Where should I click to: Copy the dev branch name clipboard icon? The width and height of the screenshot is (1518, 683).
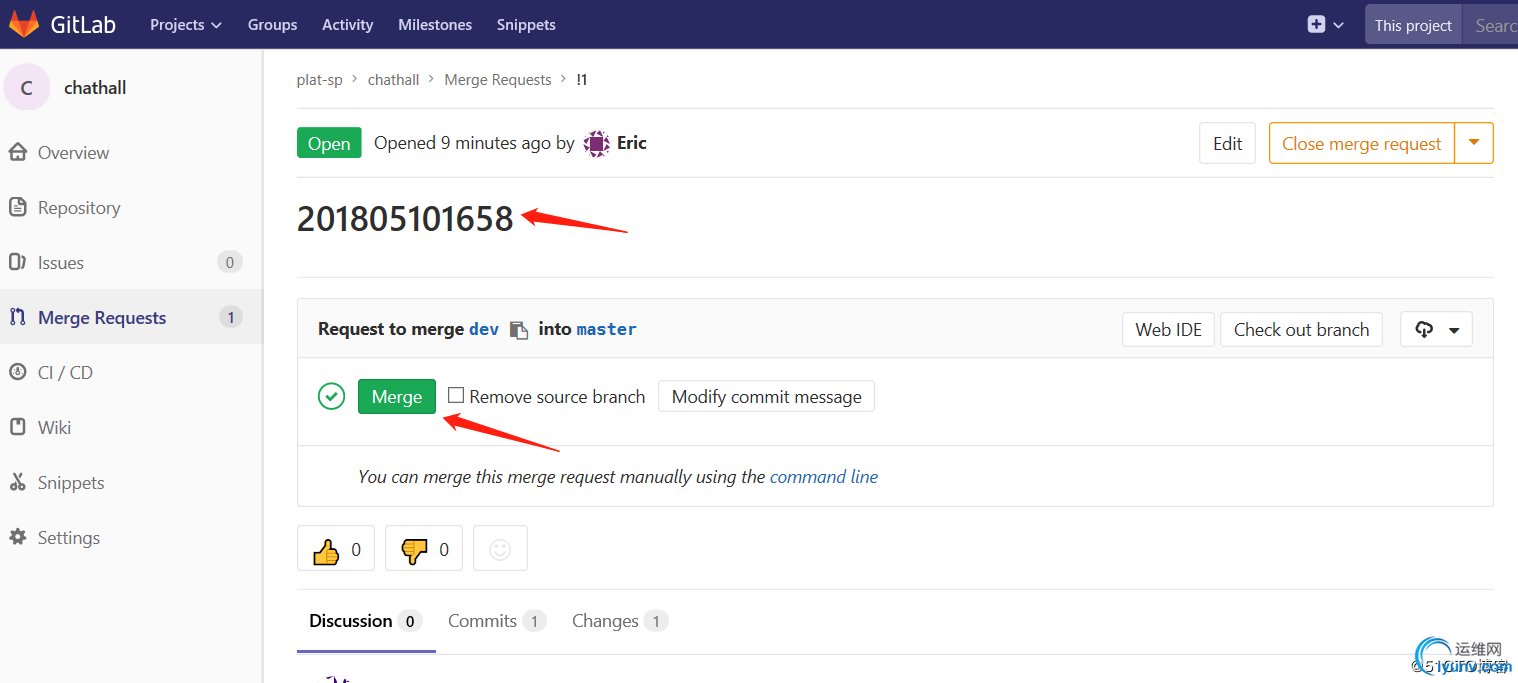click(518, 330)
